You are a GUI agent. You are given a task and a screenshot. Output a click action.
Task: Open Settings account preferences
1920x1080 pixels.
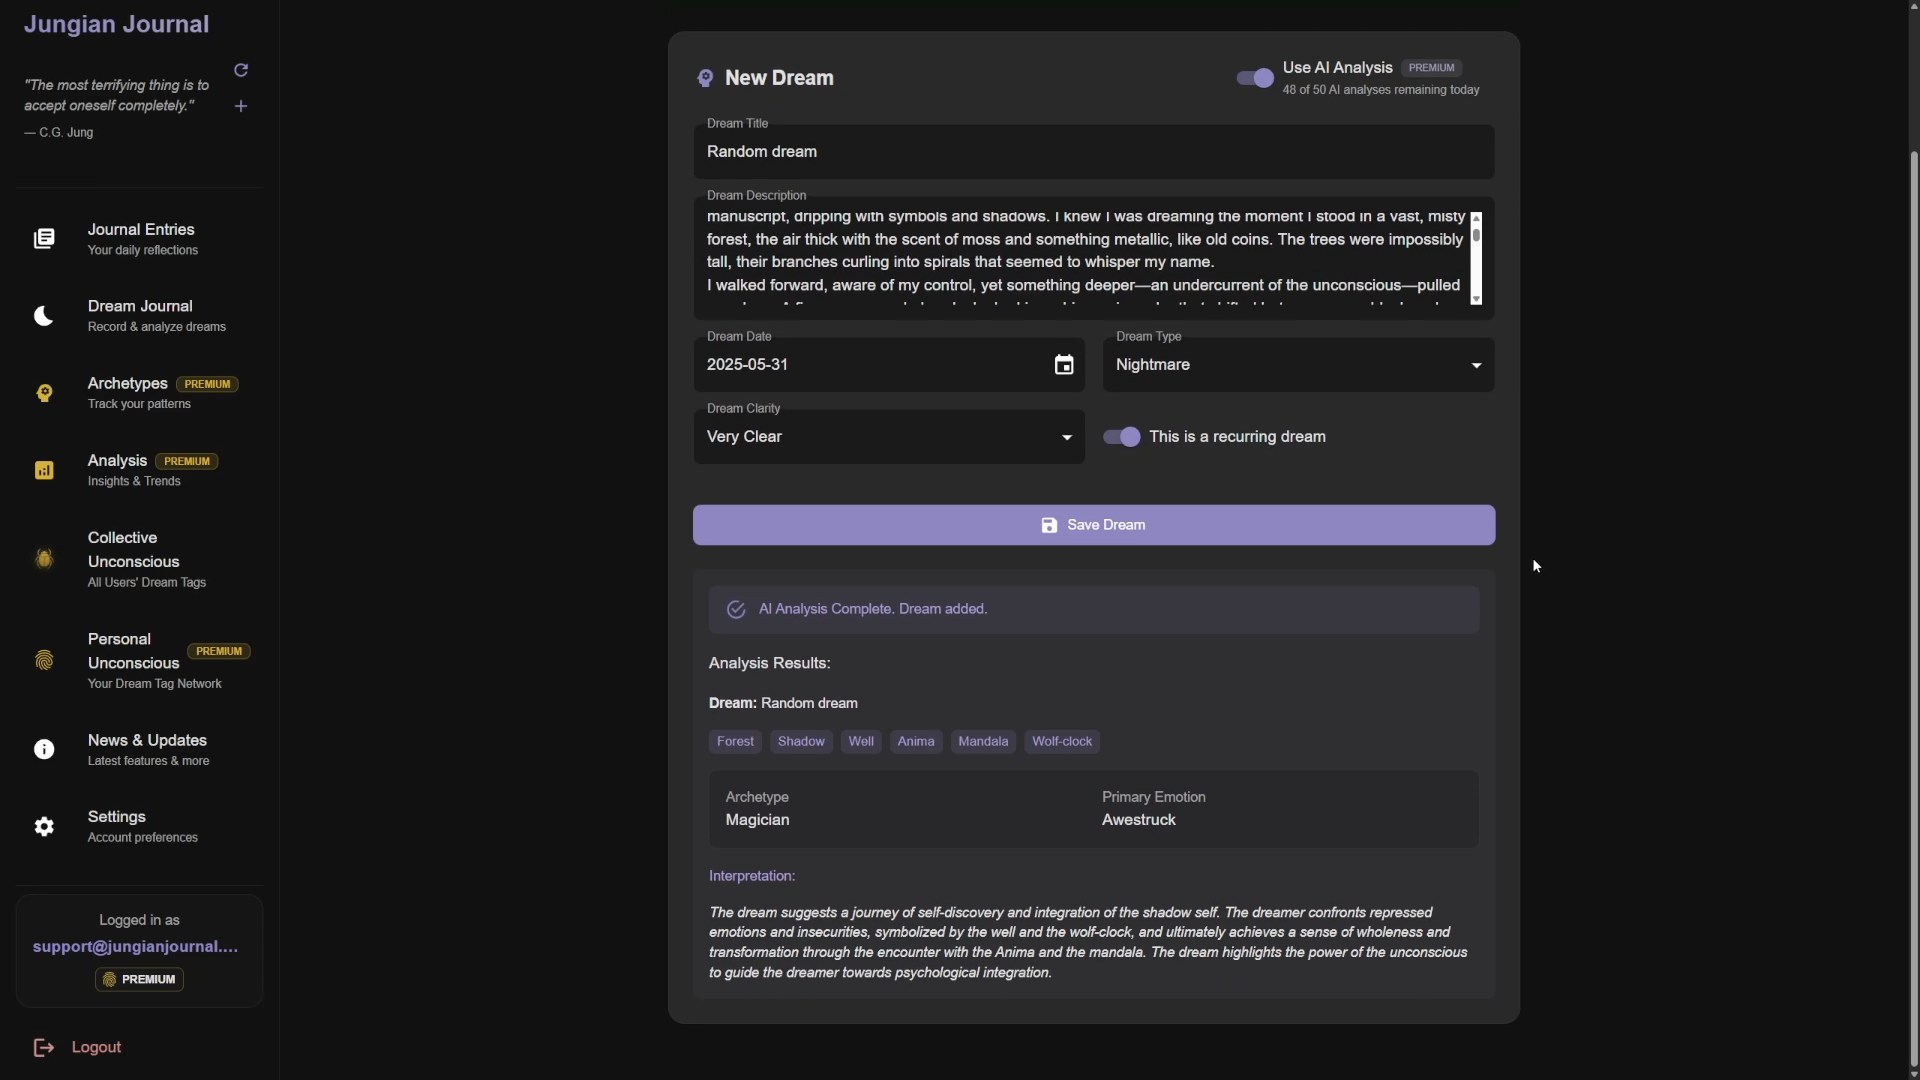pyautogui.click(x=140, y=827)
